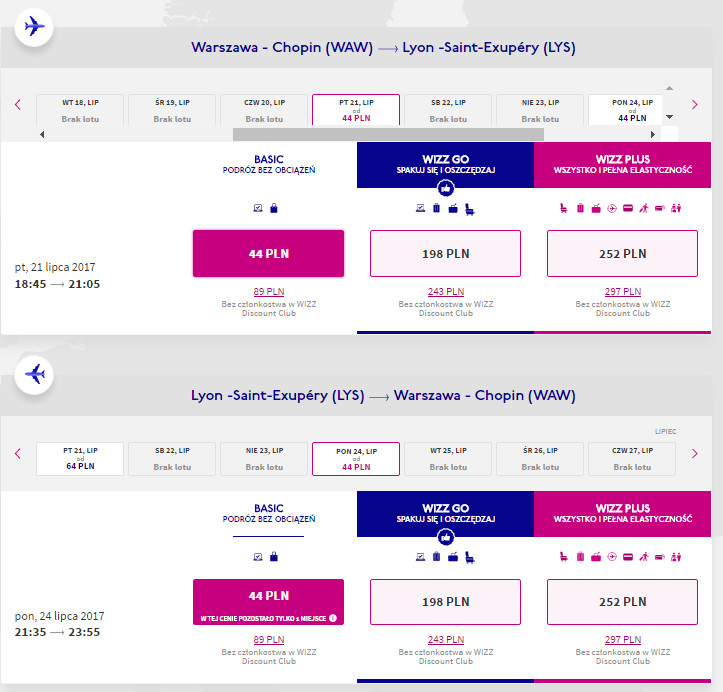Click outbound time 18:45 → 21:05
Image resolution: width=723 pixels, height=692 pixels.
[x=57, y=284]
